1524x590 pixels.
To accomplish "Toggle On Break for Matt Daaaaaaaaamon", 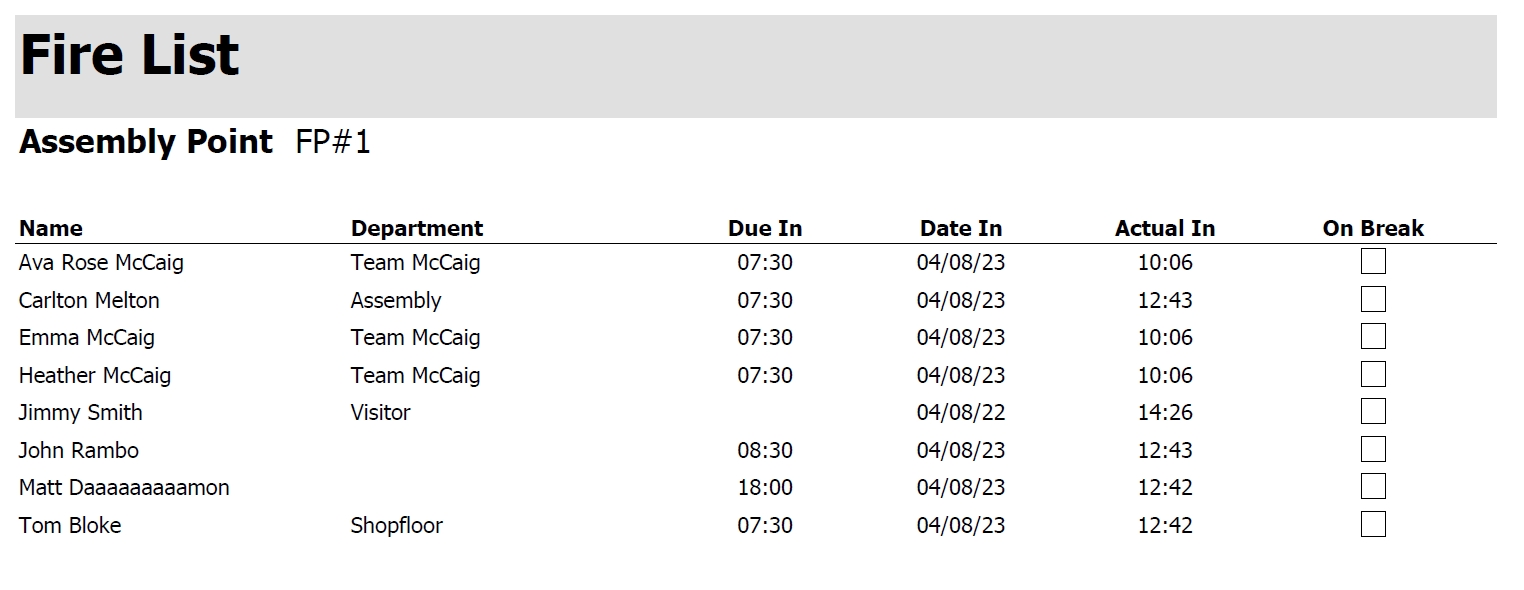I will 1373,487.
